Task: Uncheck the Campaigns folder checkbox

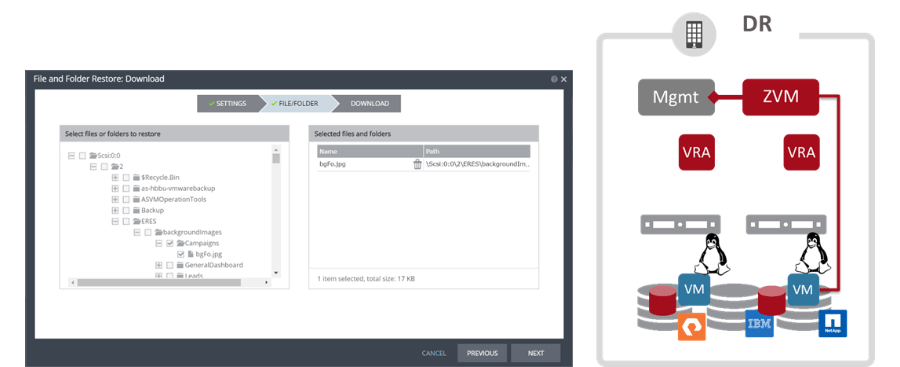Action: tap(170, 243)
